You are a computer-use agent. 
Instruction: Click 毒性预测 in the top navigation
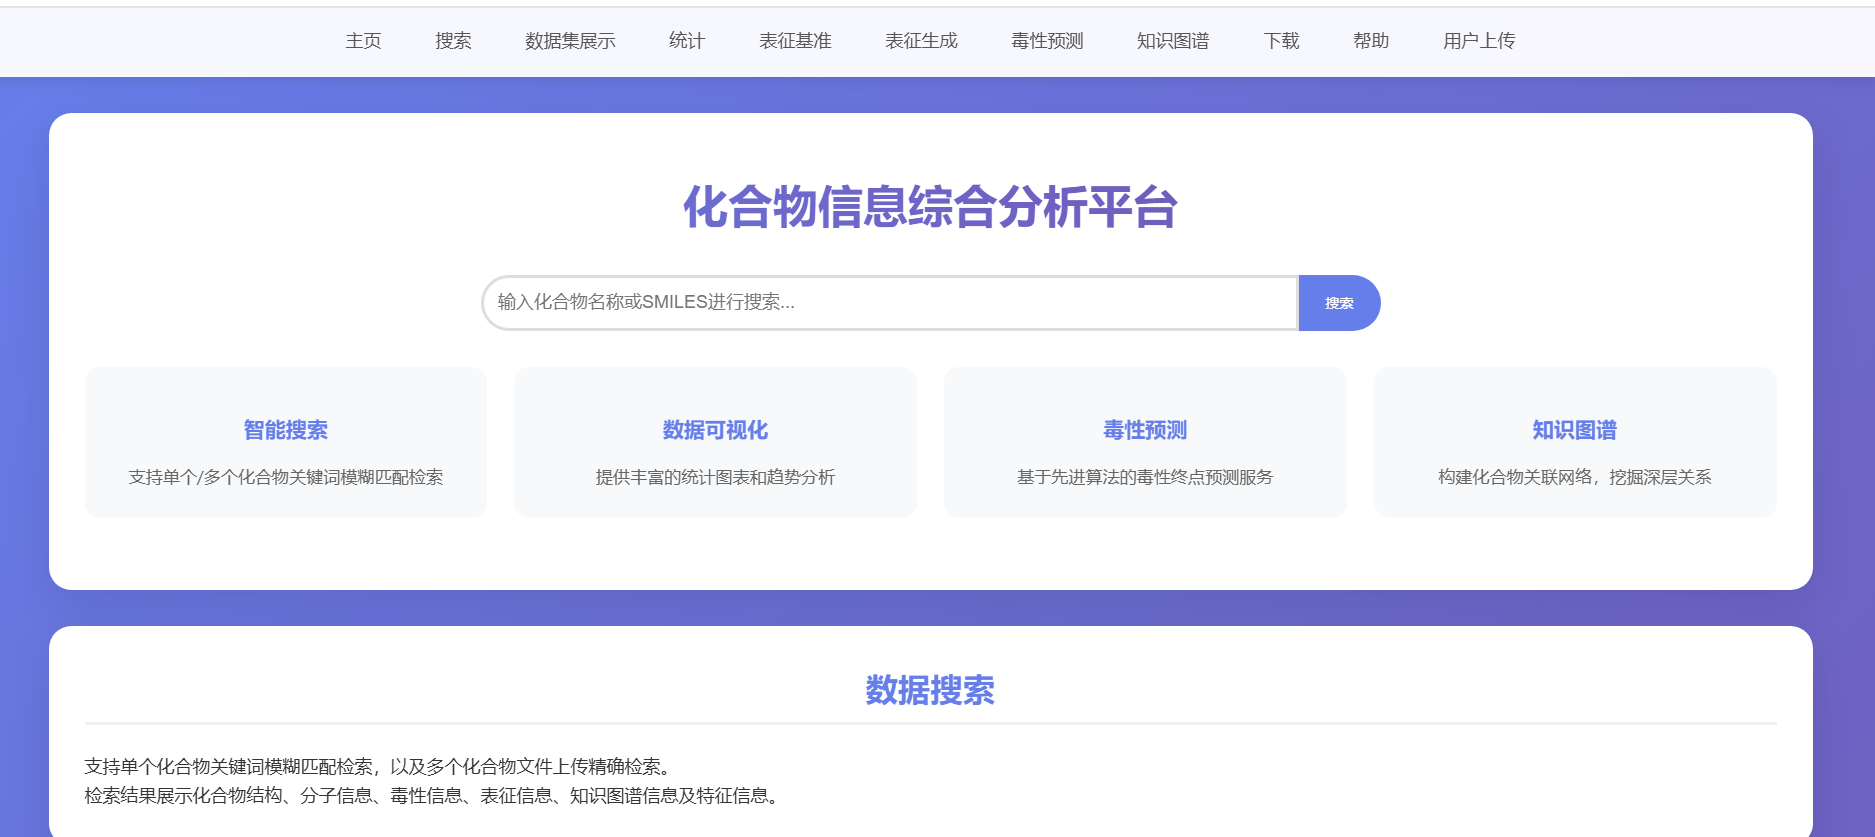click(x=1047, y=41)
